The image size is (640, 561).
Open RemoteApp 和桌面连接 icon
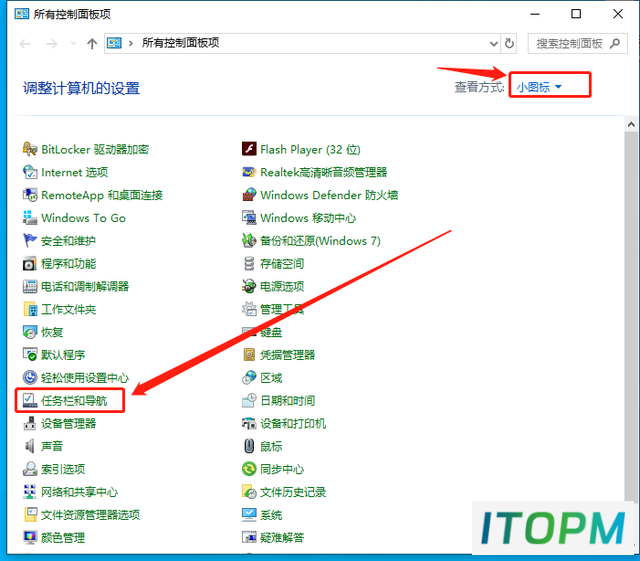[30, 195]
